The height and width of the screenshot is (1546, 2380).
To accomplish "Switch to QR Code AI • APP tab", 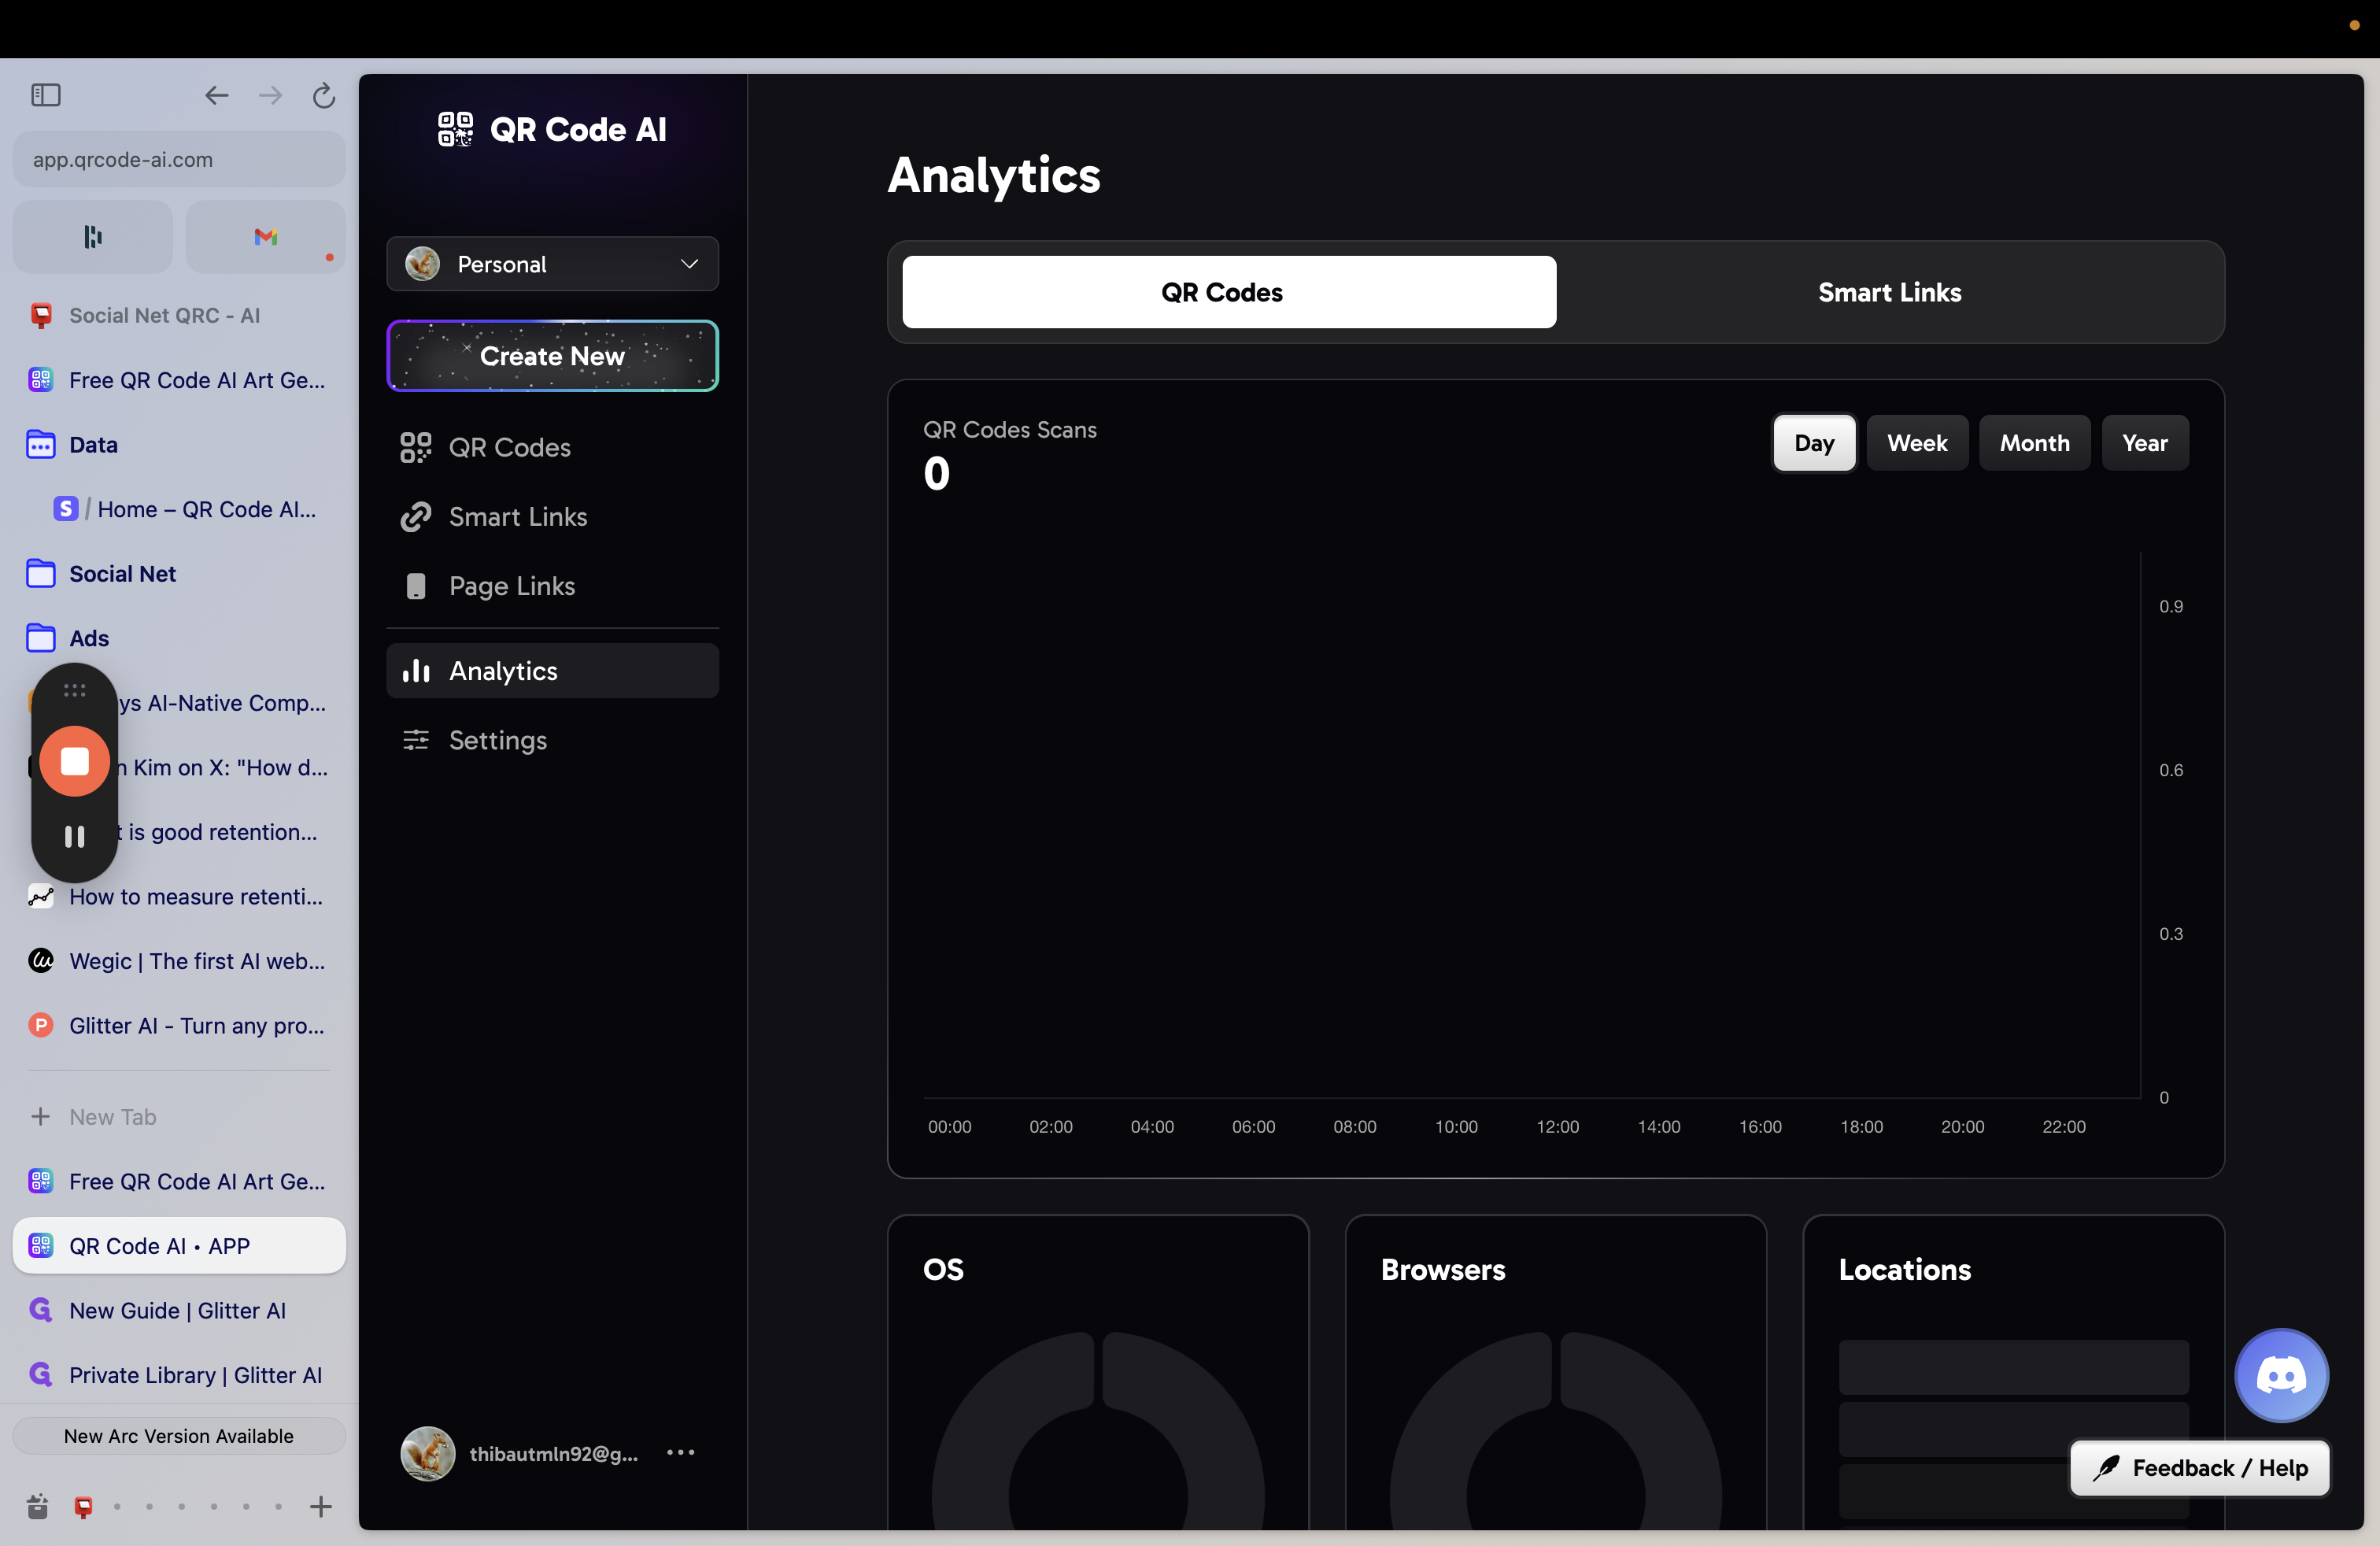I will click(x=178, y=1246).
